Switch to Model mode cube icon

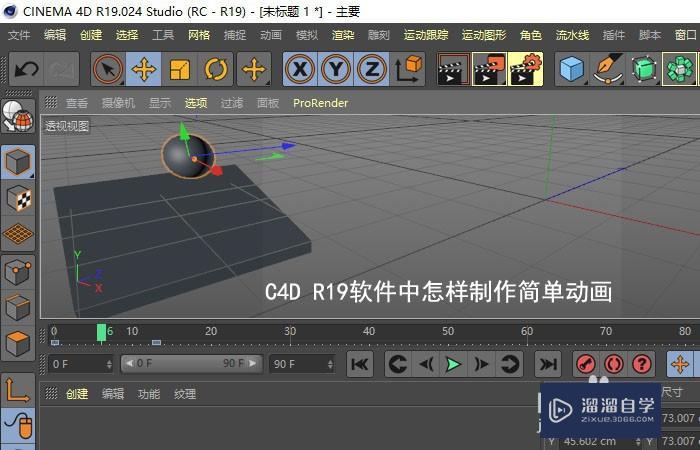click(x=18, y=162)
